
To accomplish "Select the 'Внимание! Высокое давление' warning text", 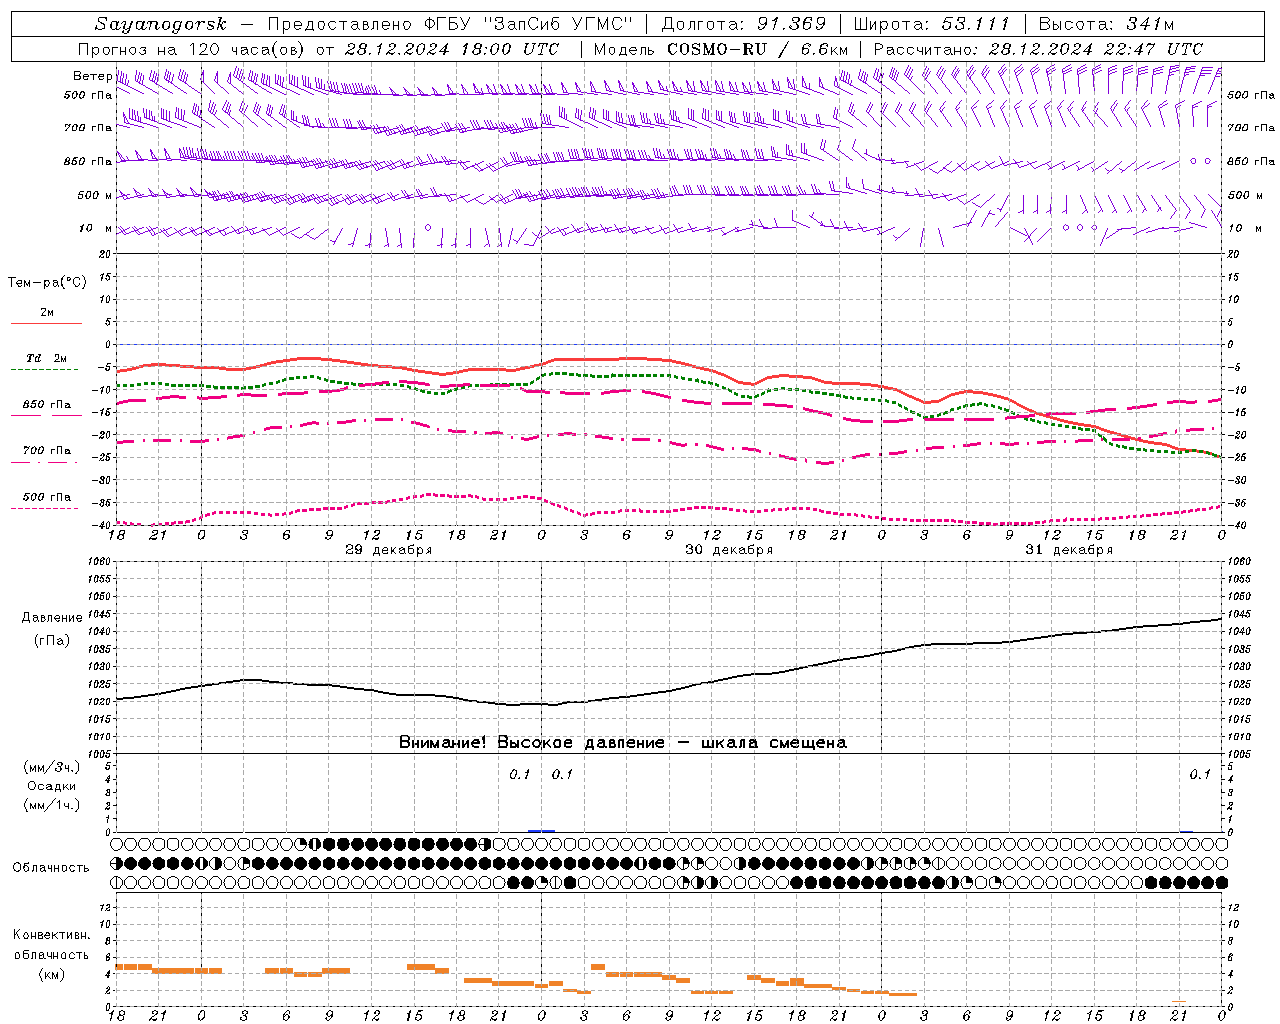I will click(531, 743).
